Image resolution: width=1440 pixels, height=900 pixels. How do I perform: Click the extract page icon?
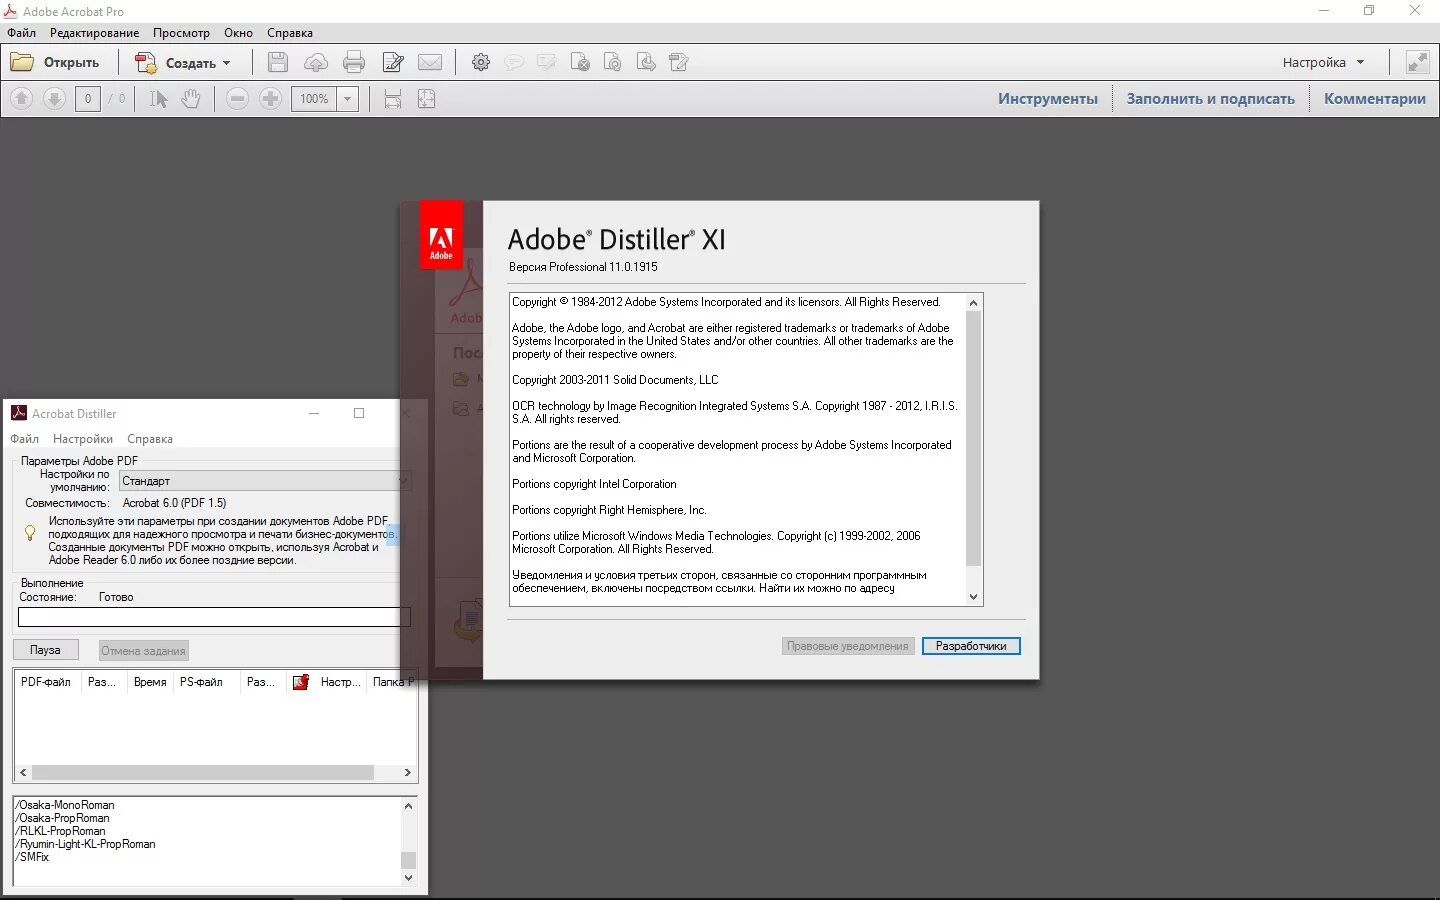coord(647,62)
